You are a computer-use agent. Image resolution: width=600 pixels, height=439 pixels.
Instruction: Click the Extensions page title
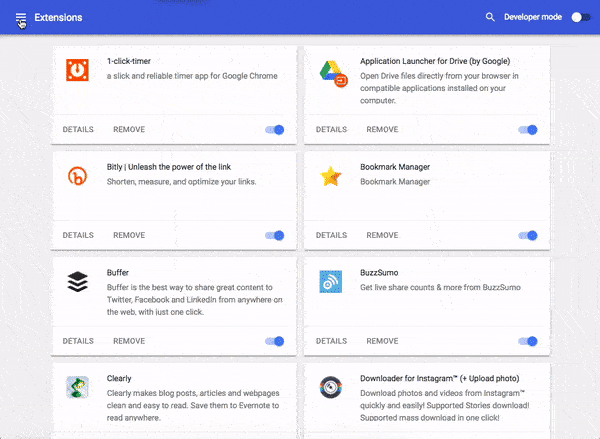pos(58,18)
